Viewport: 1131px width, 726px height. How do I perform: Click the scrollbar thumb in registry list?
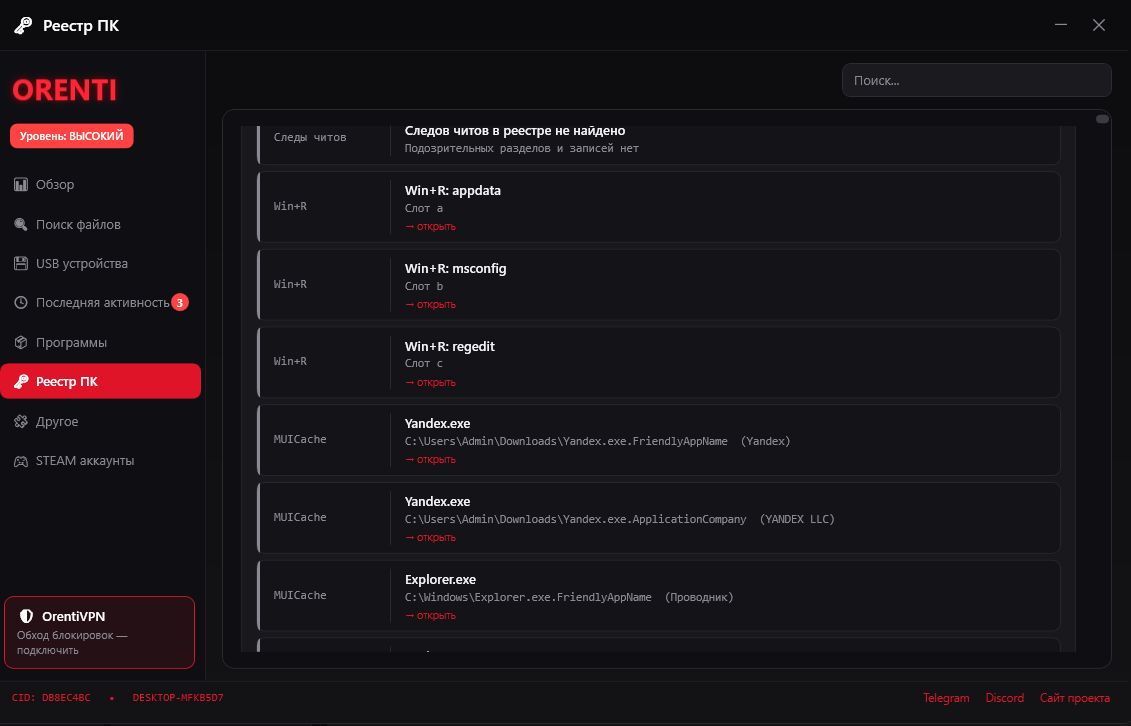click(1102, 119)
